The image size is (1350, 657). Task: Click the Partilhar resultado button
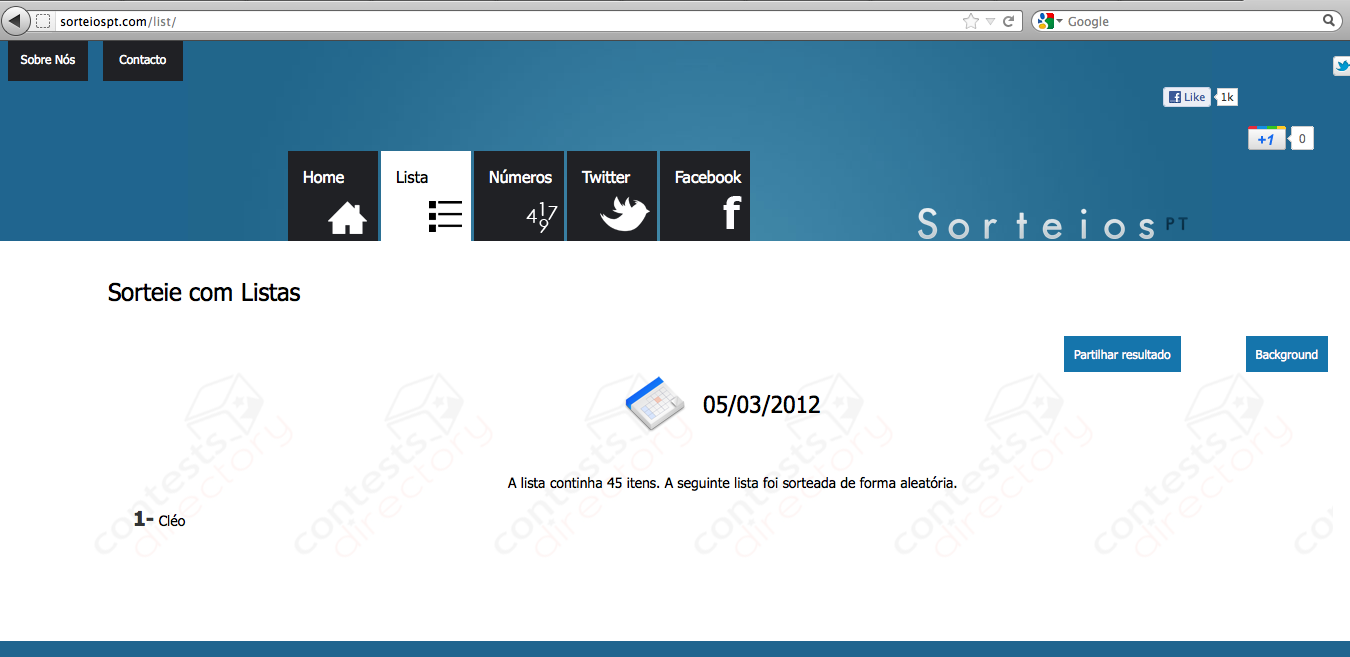coord(1122,354)
